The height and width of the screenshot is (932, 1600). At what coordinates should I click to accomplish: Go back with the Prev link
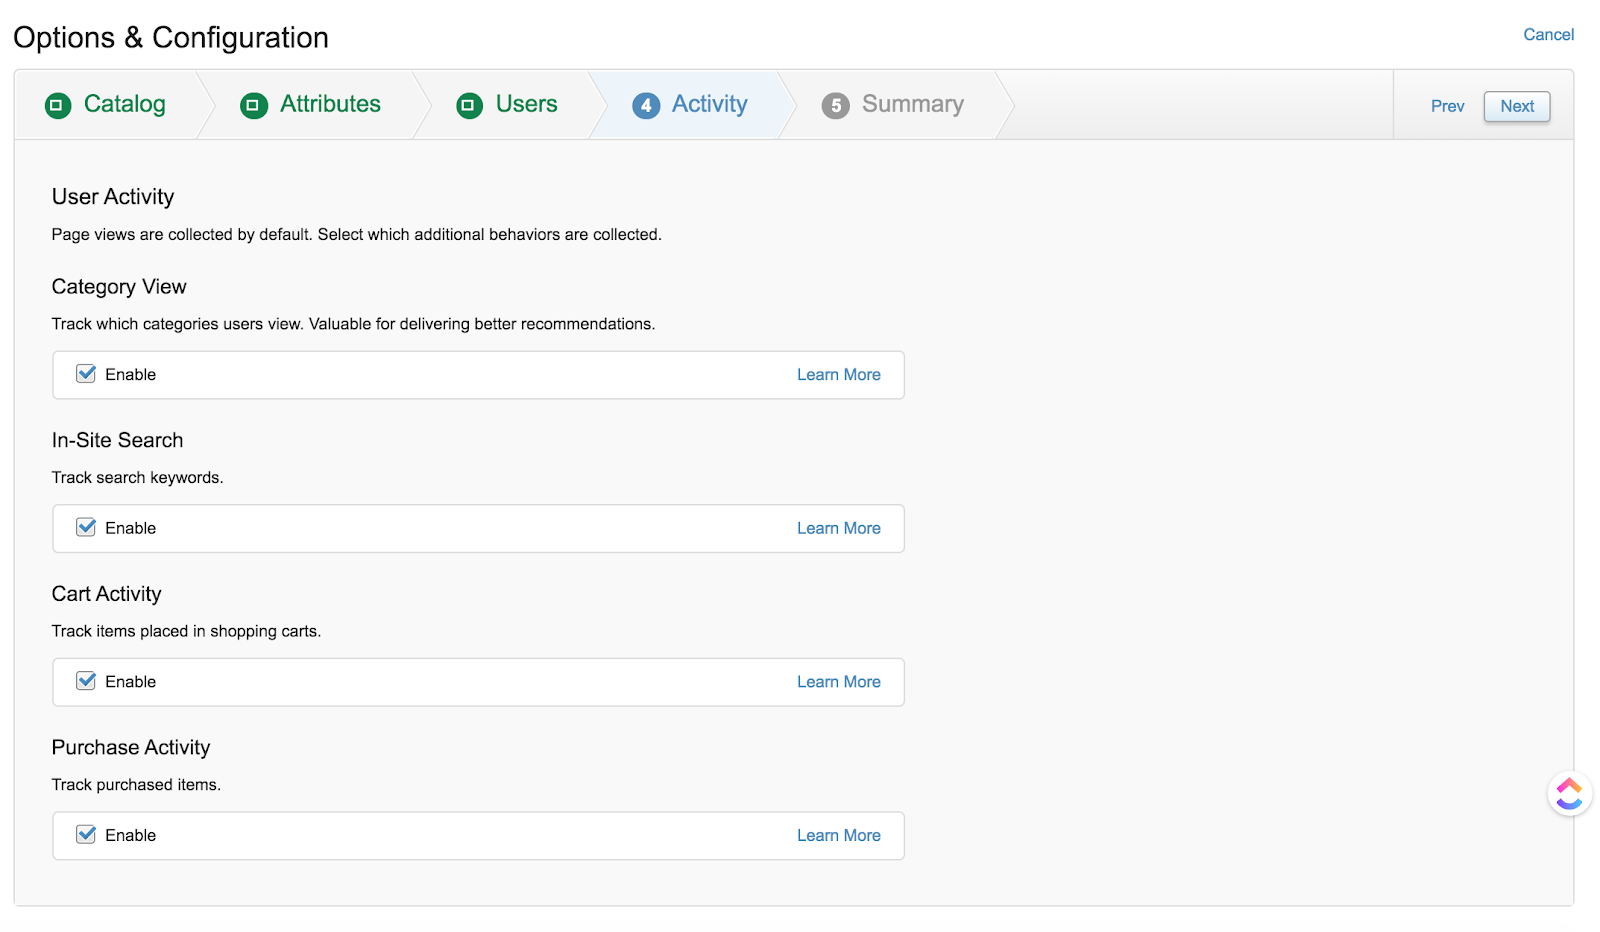tap(1447, 106)
